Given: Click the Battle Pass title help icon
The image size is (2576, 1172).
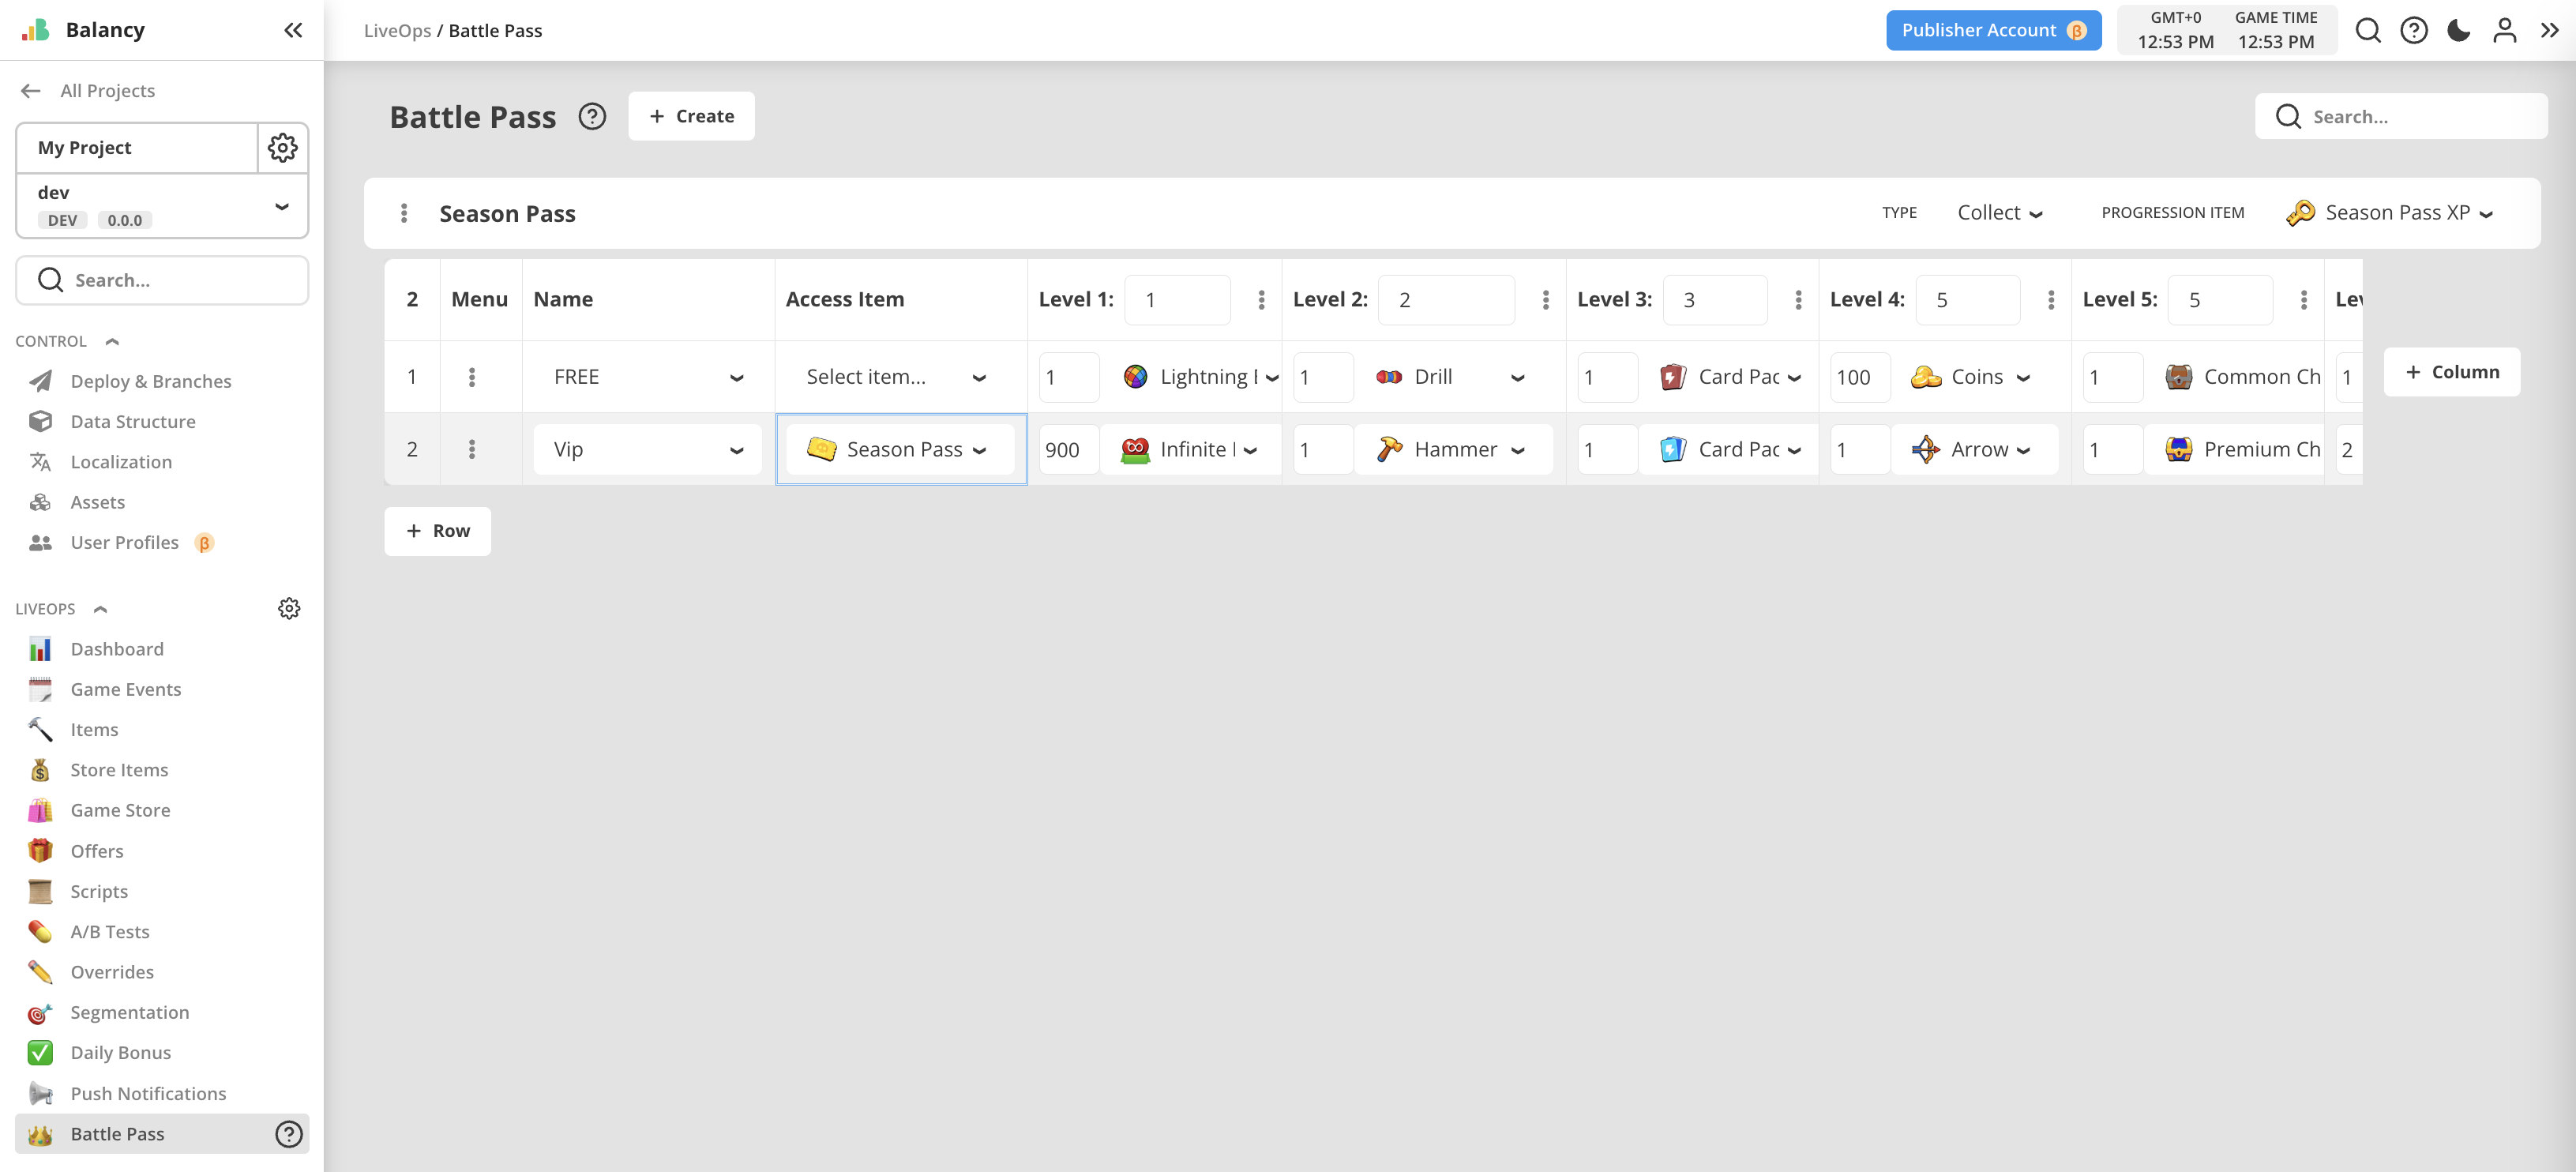Looking at the screenshot, I should coord(592,117).
